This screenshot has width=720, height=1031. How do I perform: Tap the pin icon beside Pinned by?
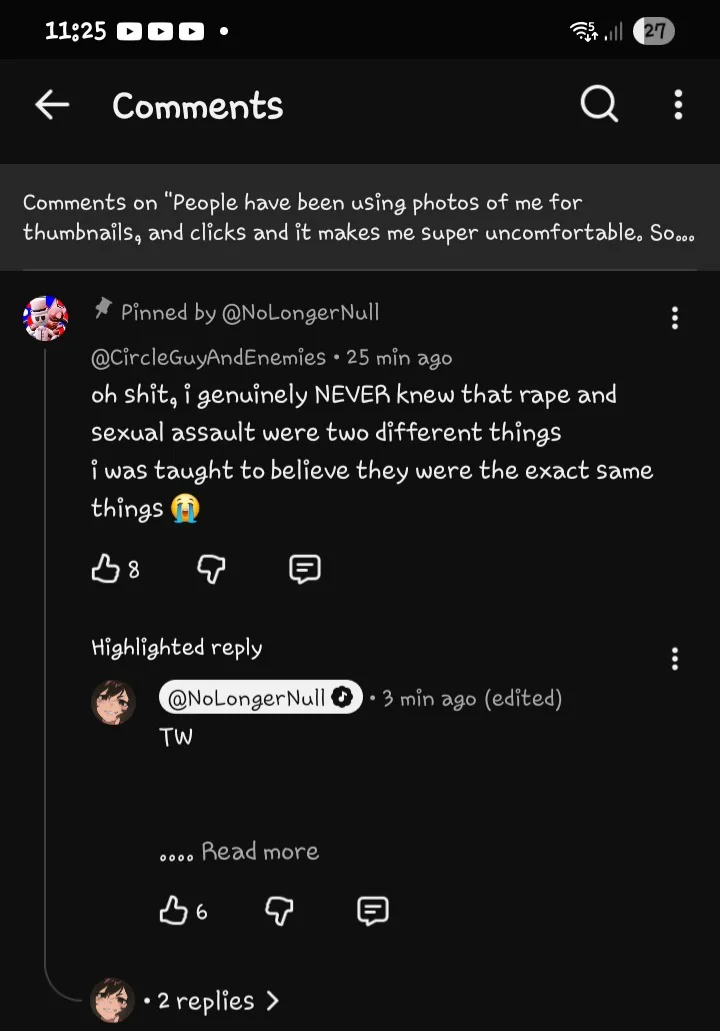[x=102, y=309]
